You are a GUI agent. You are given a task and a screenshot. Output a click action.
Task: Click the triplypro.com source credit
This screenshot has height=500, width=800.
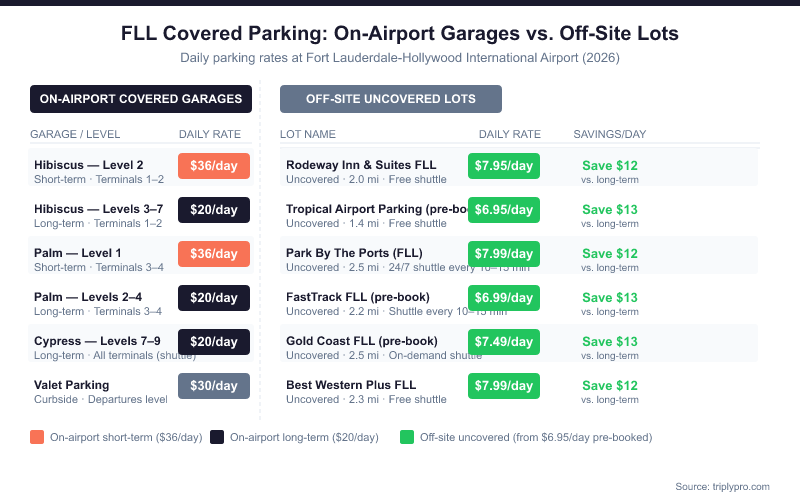(x=722, y=486)
